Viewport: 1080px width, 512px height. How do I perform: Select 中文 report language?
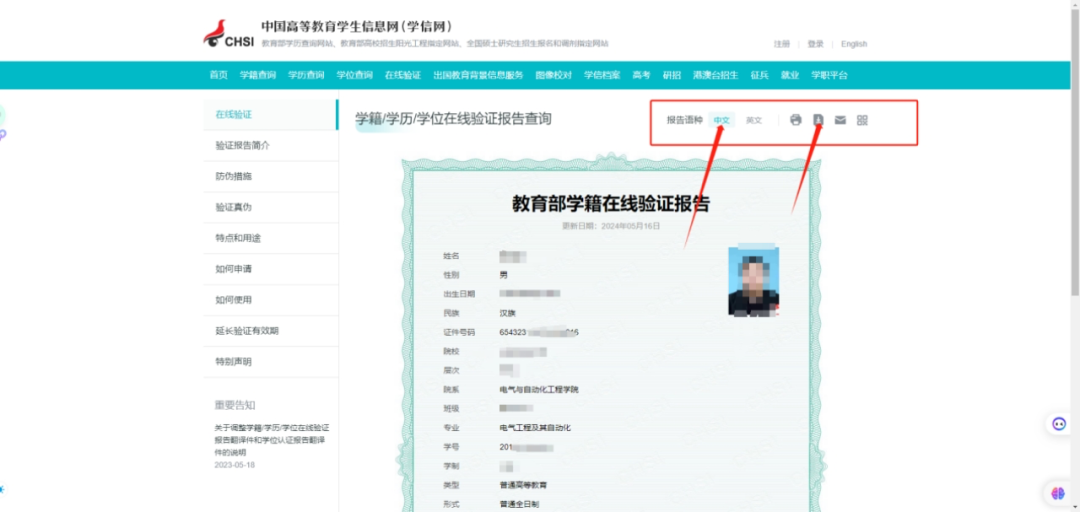pos(721,120)
